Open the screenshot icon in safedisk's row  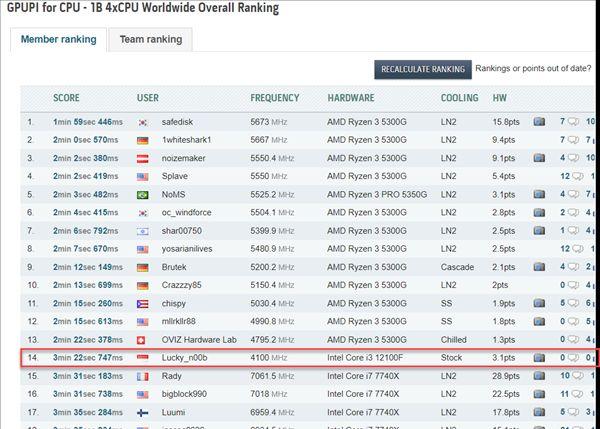(539, 122)
